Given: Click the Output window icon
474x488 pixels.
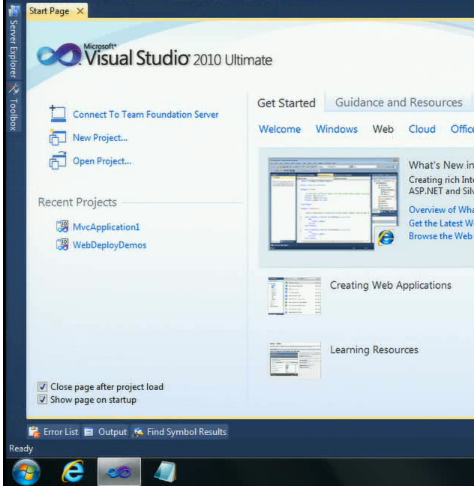Looking at the screenshot, I should (x=89, y=432).
